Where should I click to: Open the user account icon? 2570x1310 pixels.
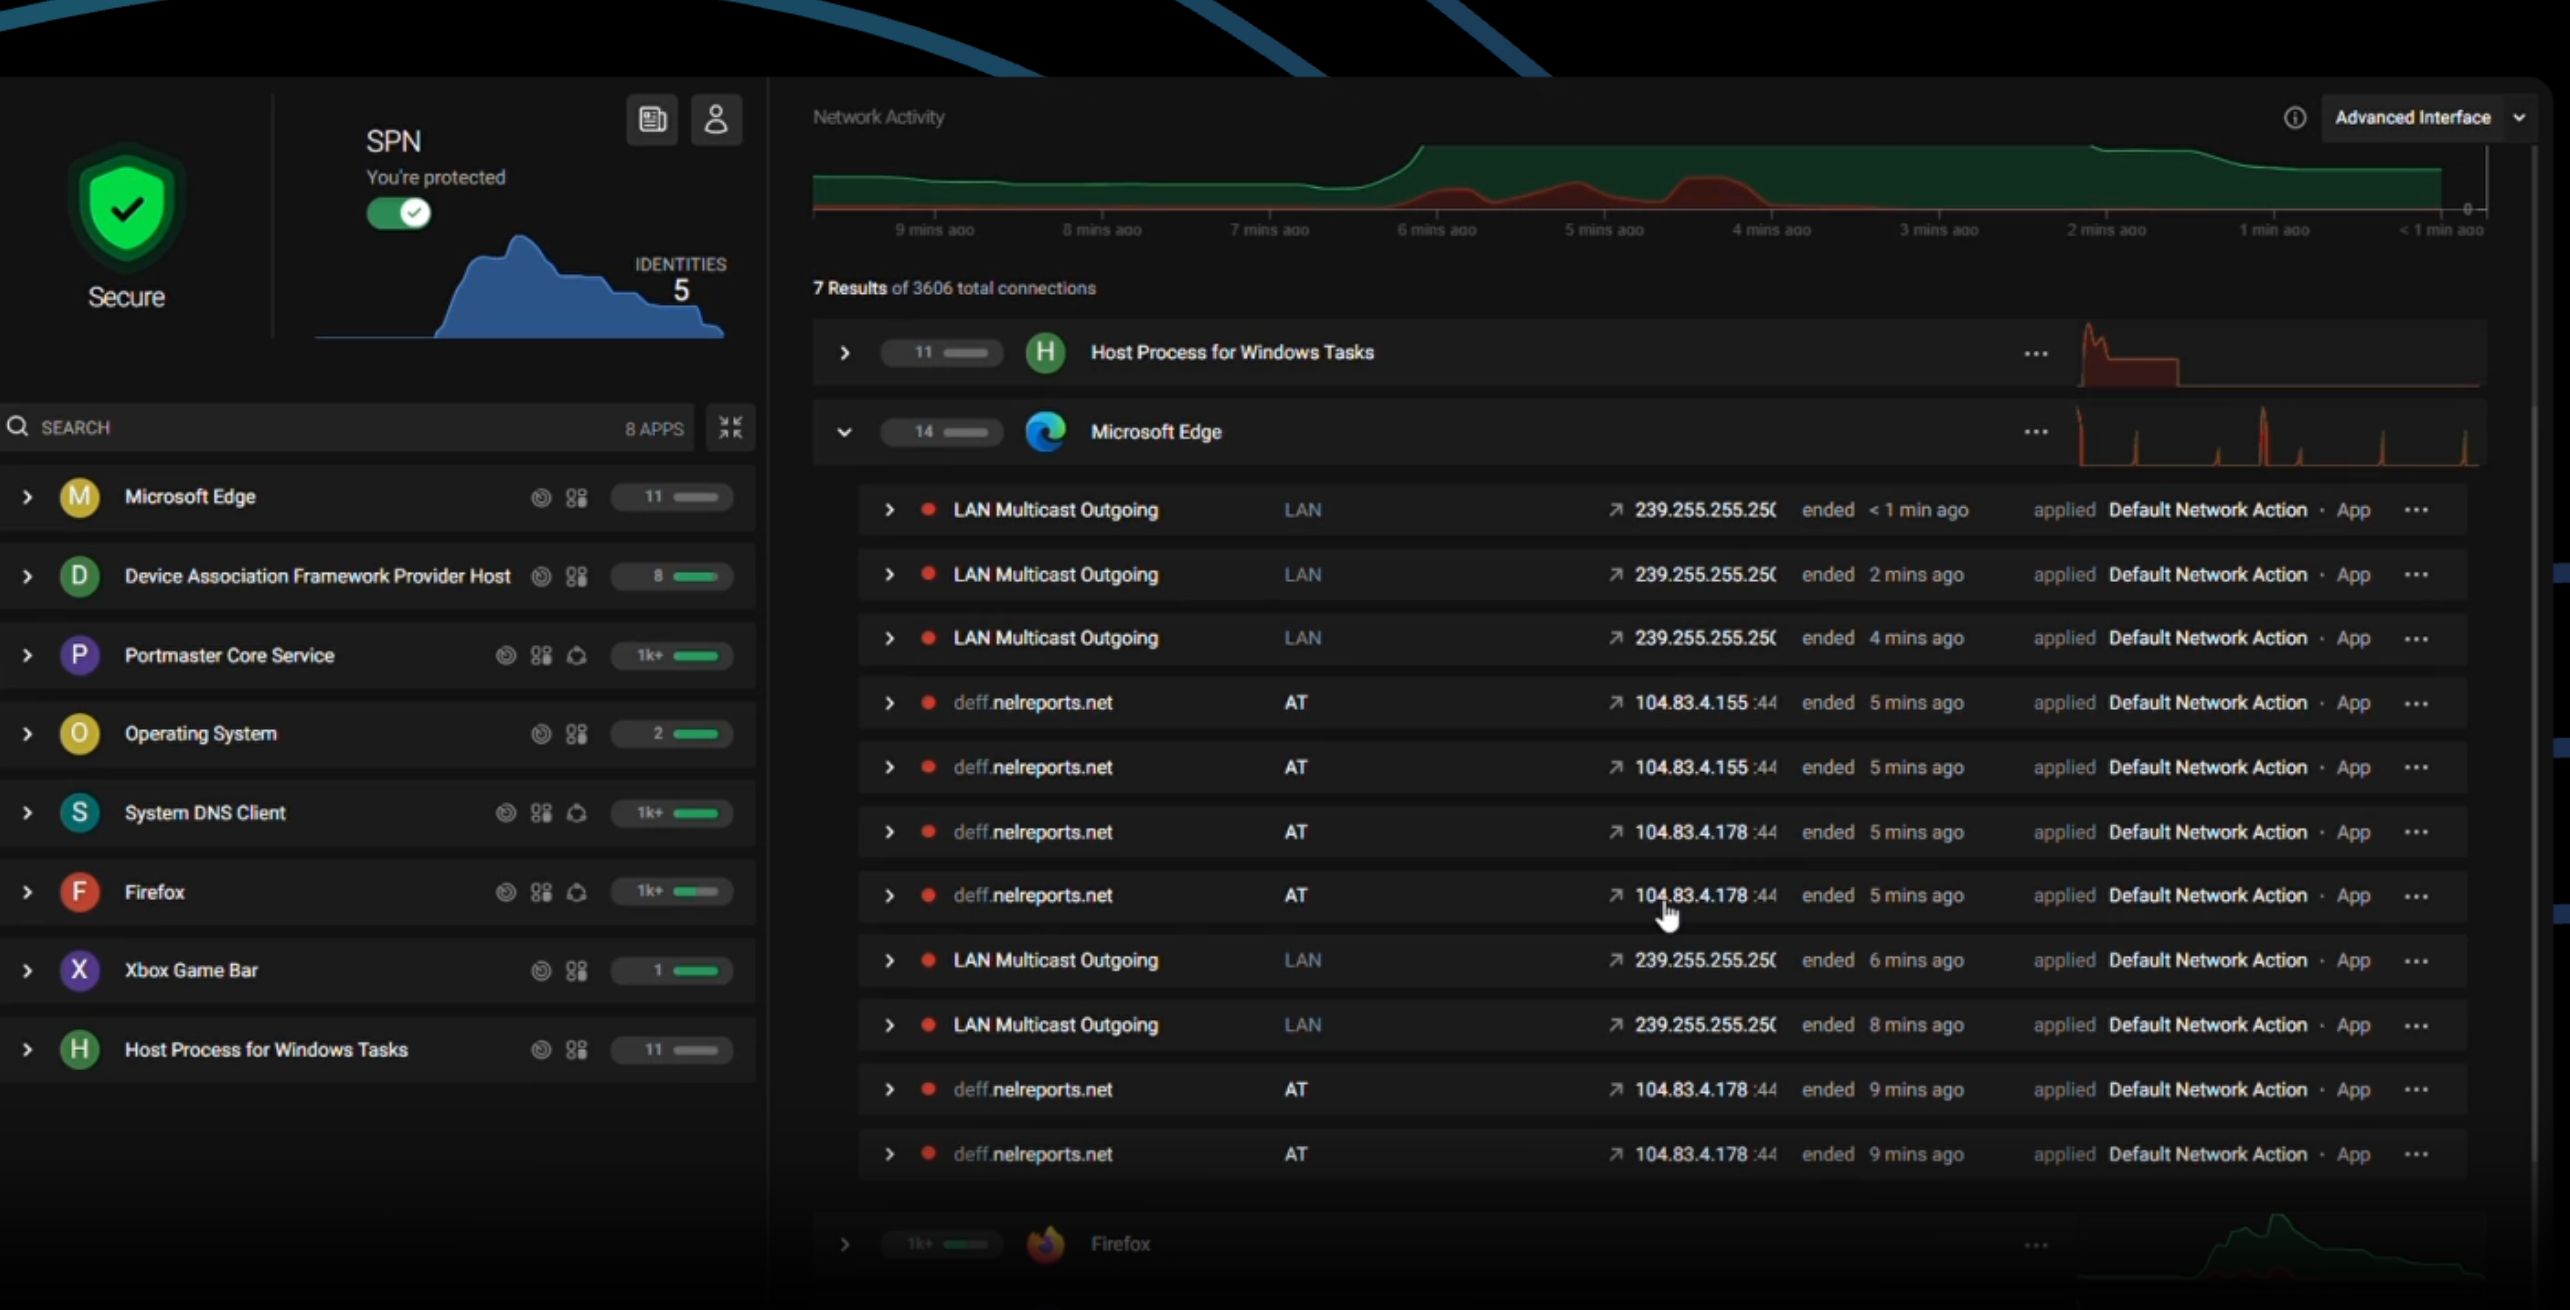[716, 120]
